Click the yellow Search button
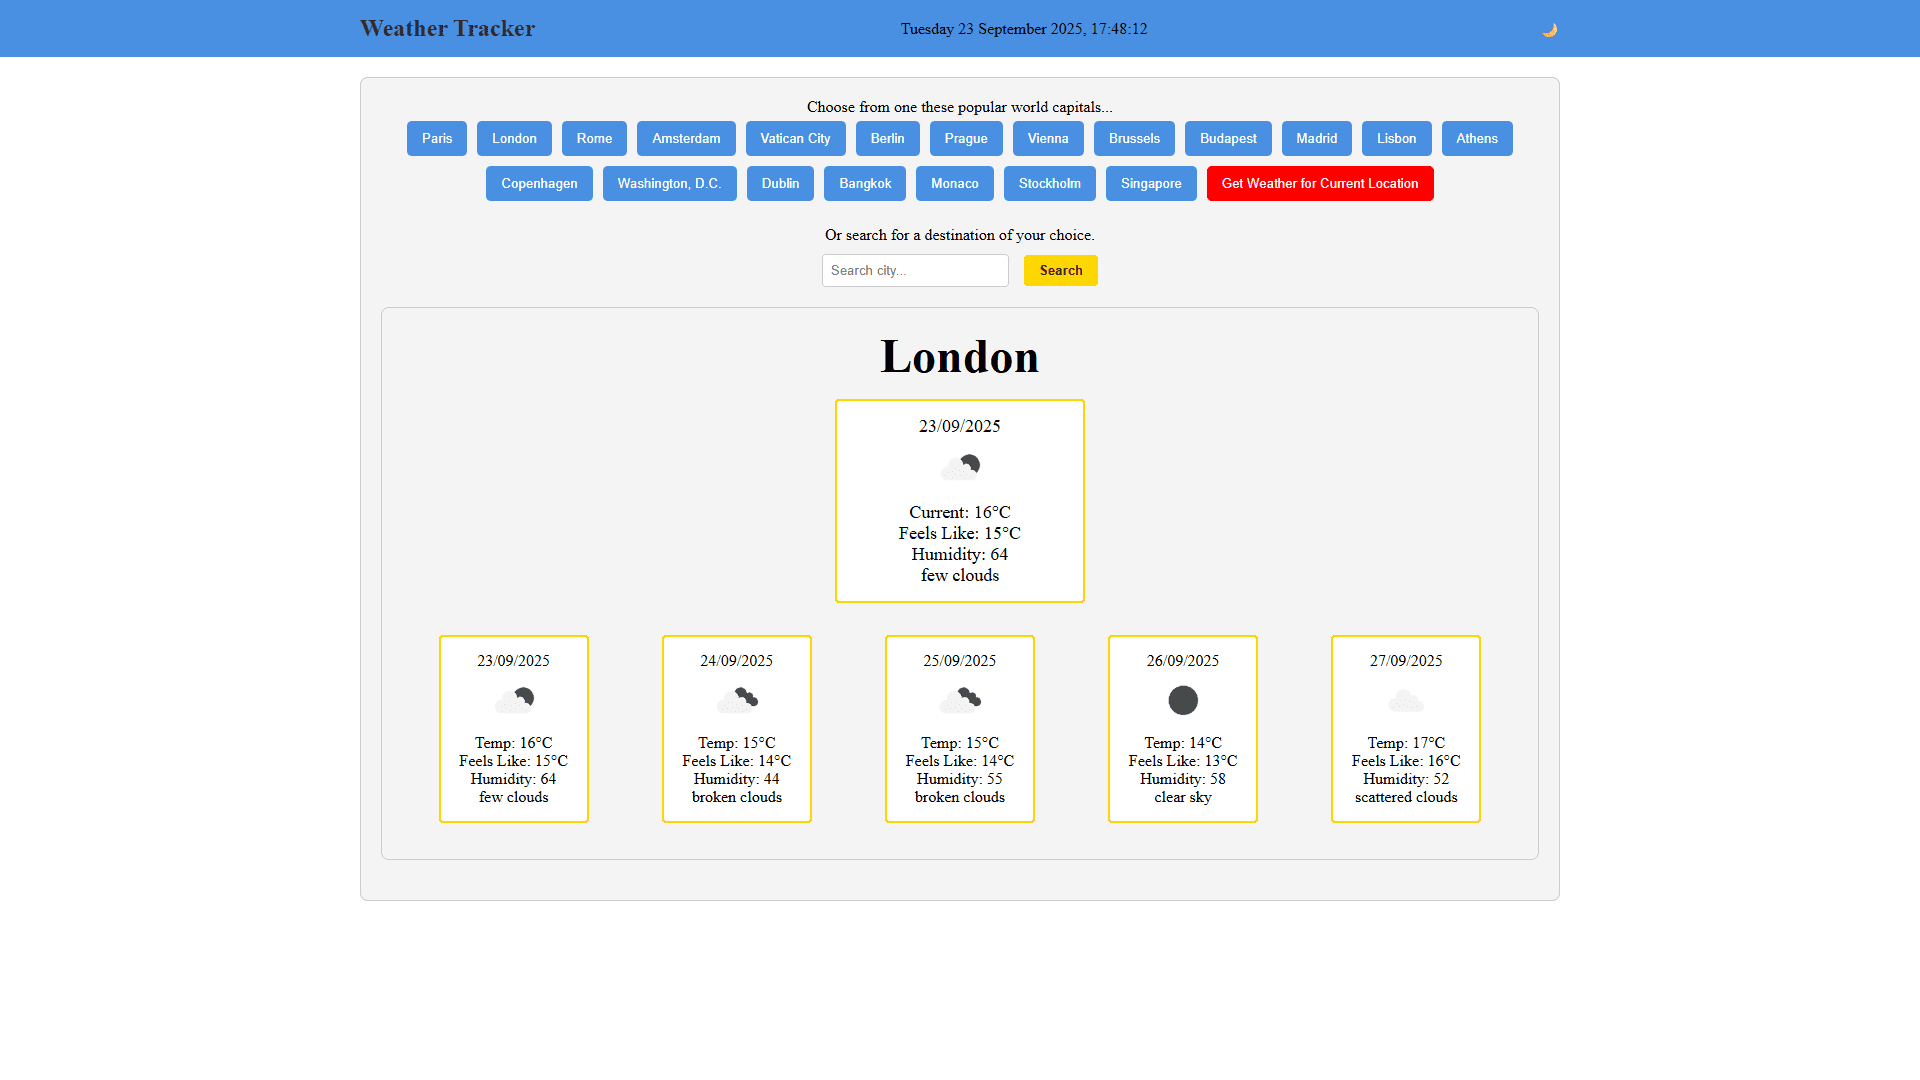This screenshot has width=1920, height=1080. 1060,271
